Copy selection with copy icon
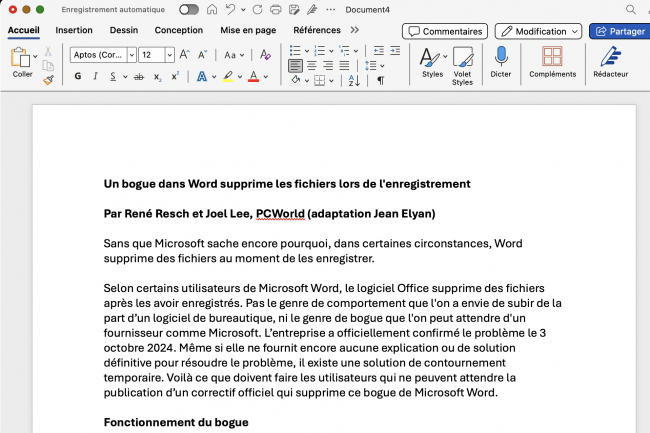The height and width of the screenshot is (433, 650). coord(48,65)
